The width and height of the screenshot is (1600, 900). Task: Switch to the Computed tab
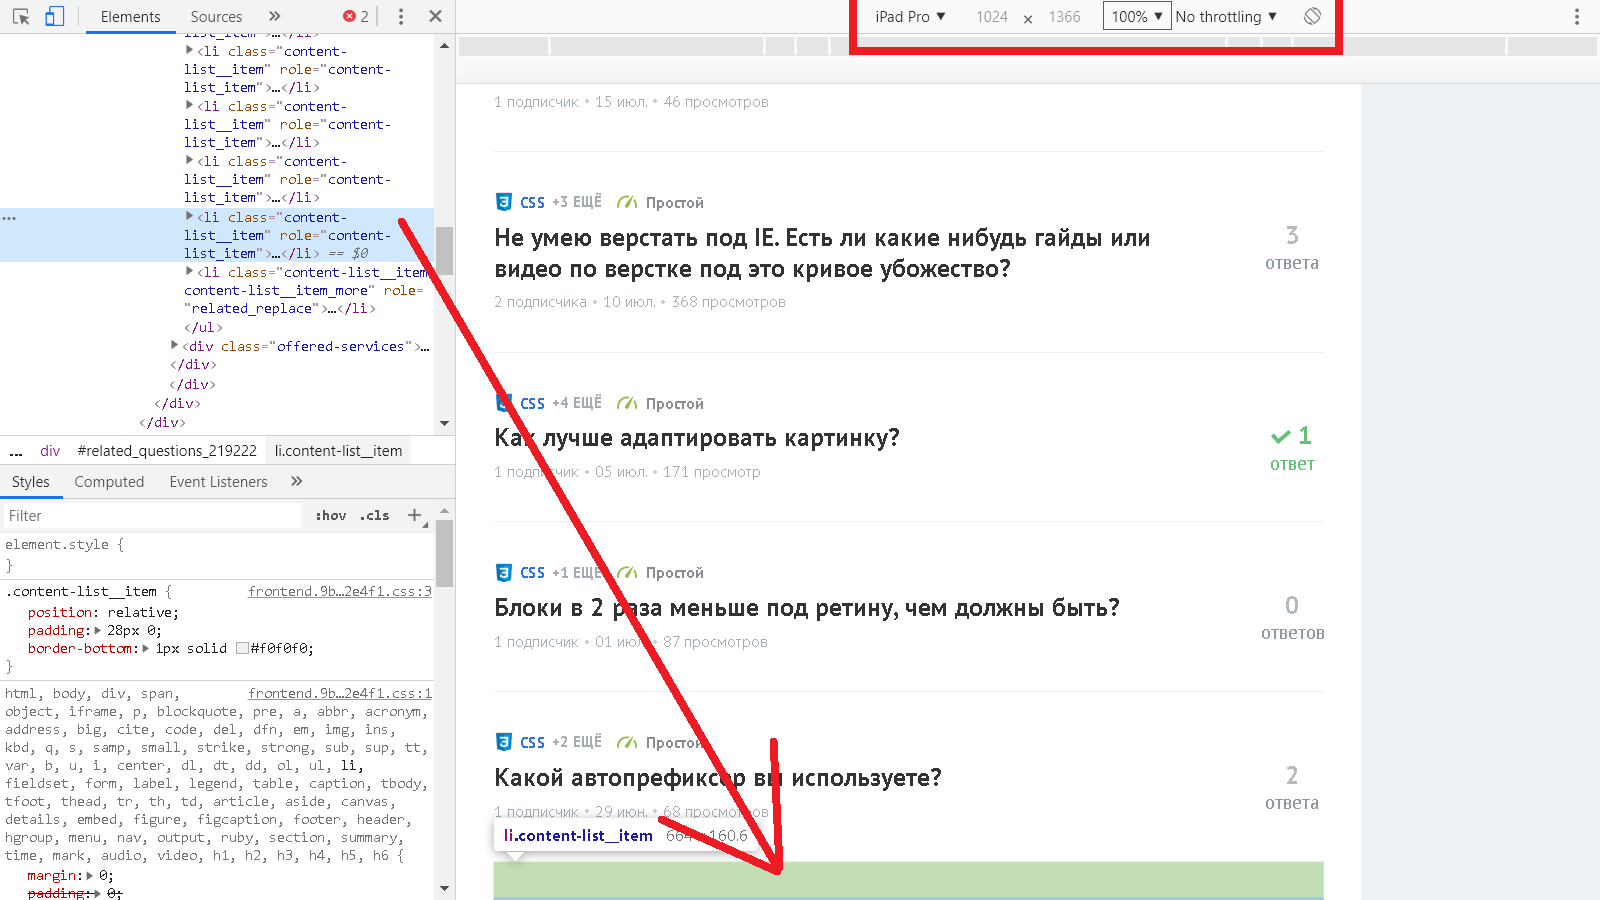point(109,482)
